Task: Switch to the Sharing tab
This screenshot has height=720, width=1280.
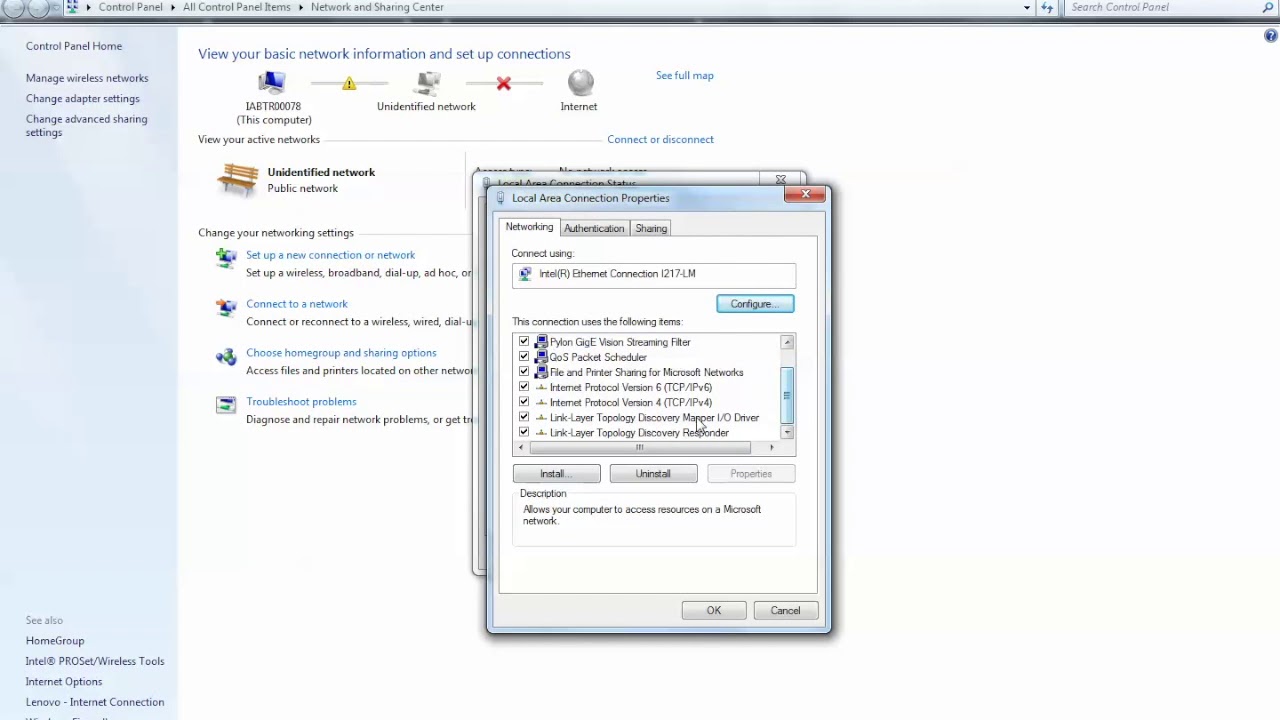Action: point(651,228)
